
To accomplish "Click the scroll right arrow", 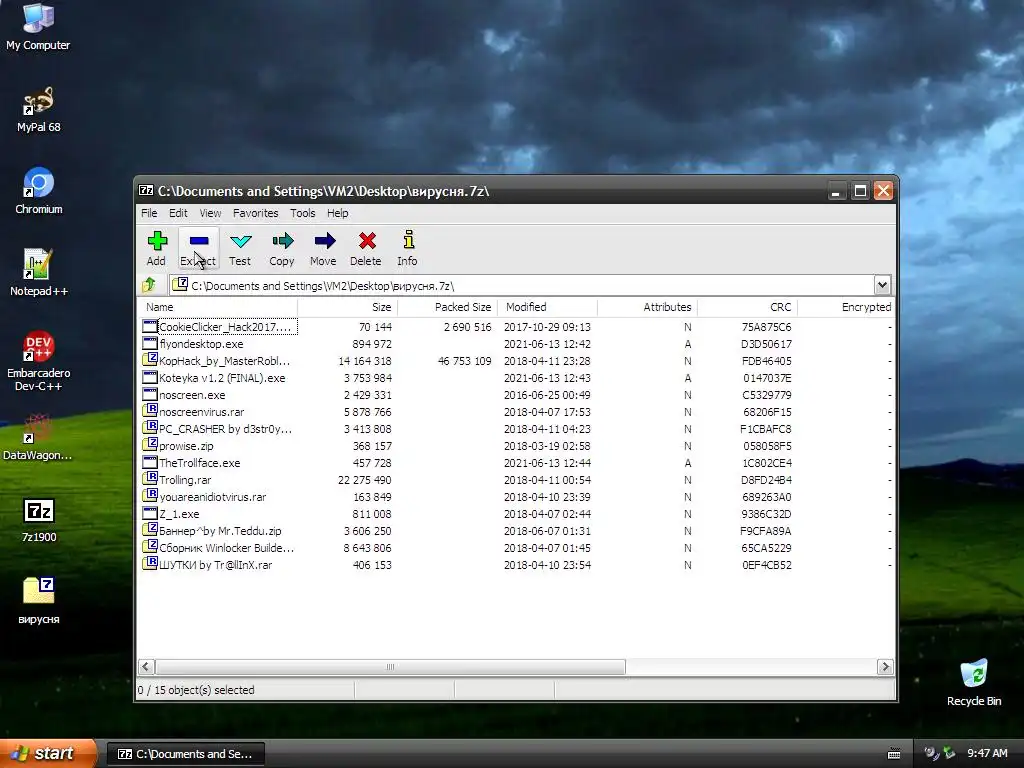I will click(x=885, y=667).
